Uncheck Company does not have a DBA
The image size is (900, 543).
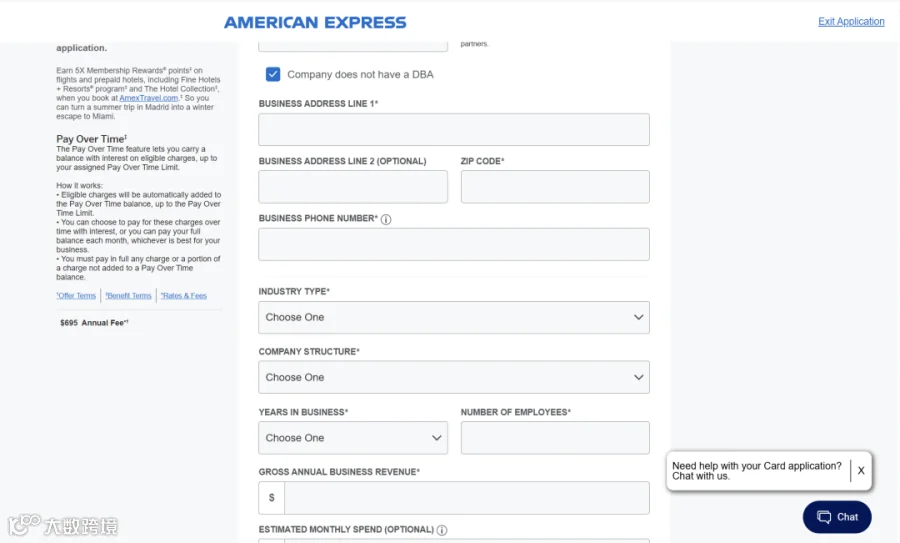point(273,74)
